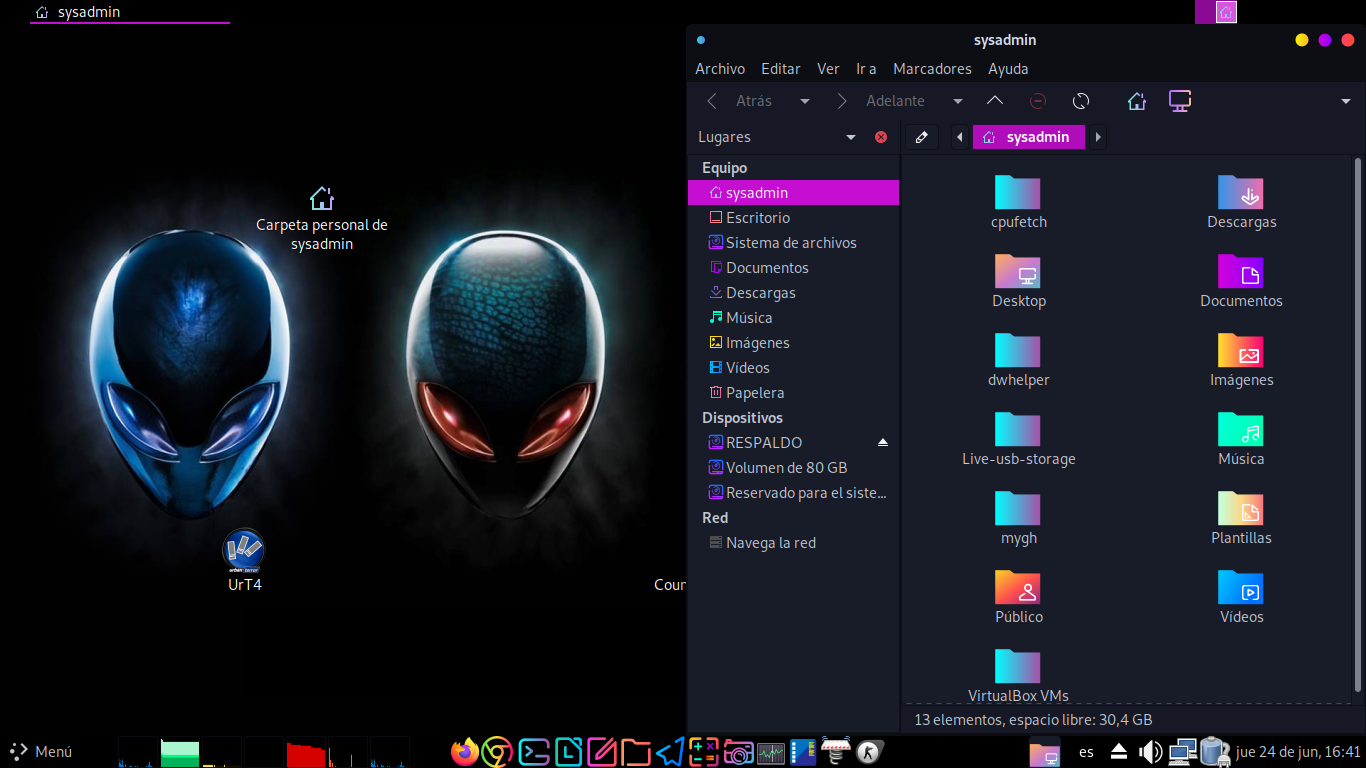Select Sistema de archivos in the sidebar
This screenshot has width=1366, height=768.
tap(790, 242)
